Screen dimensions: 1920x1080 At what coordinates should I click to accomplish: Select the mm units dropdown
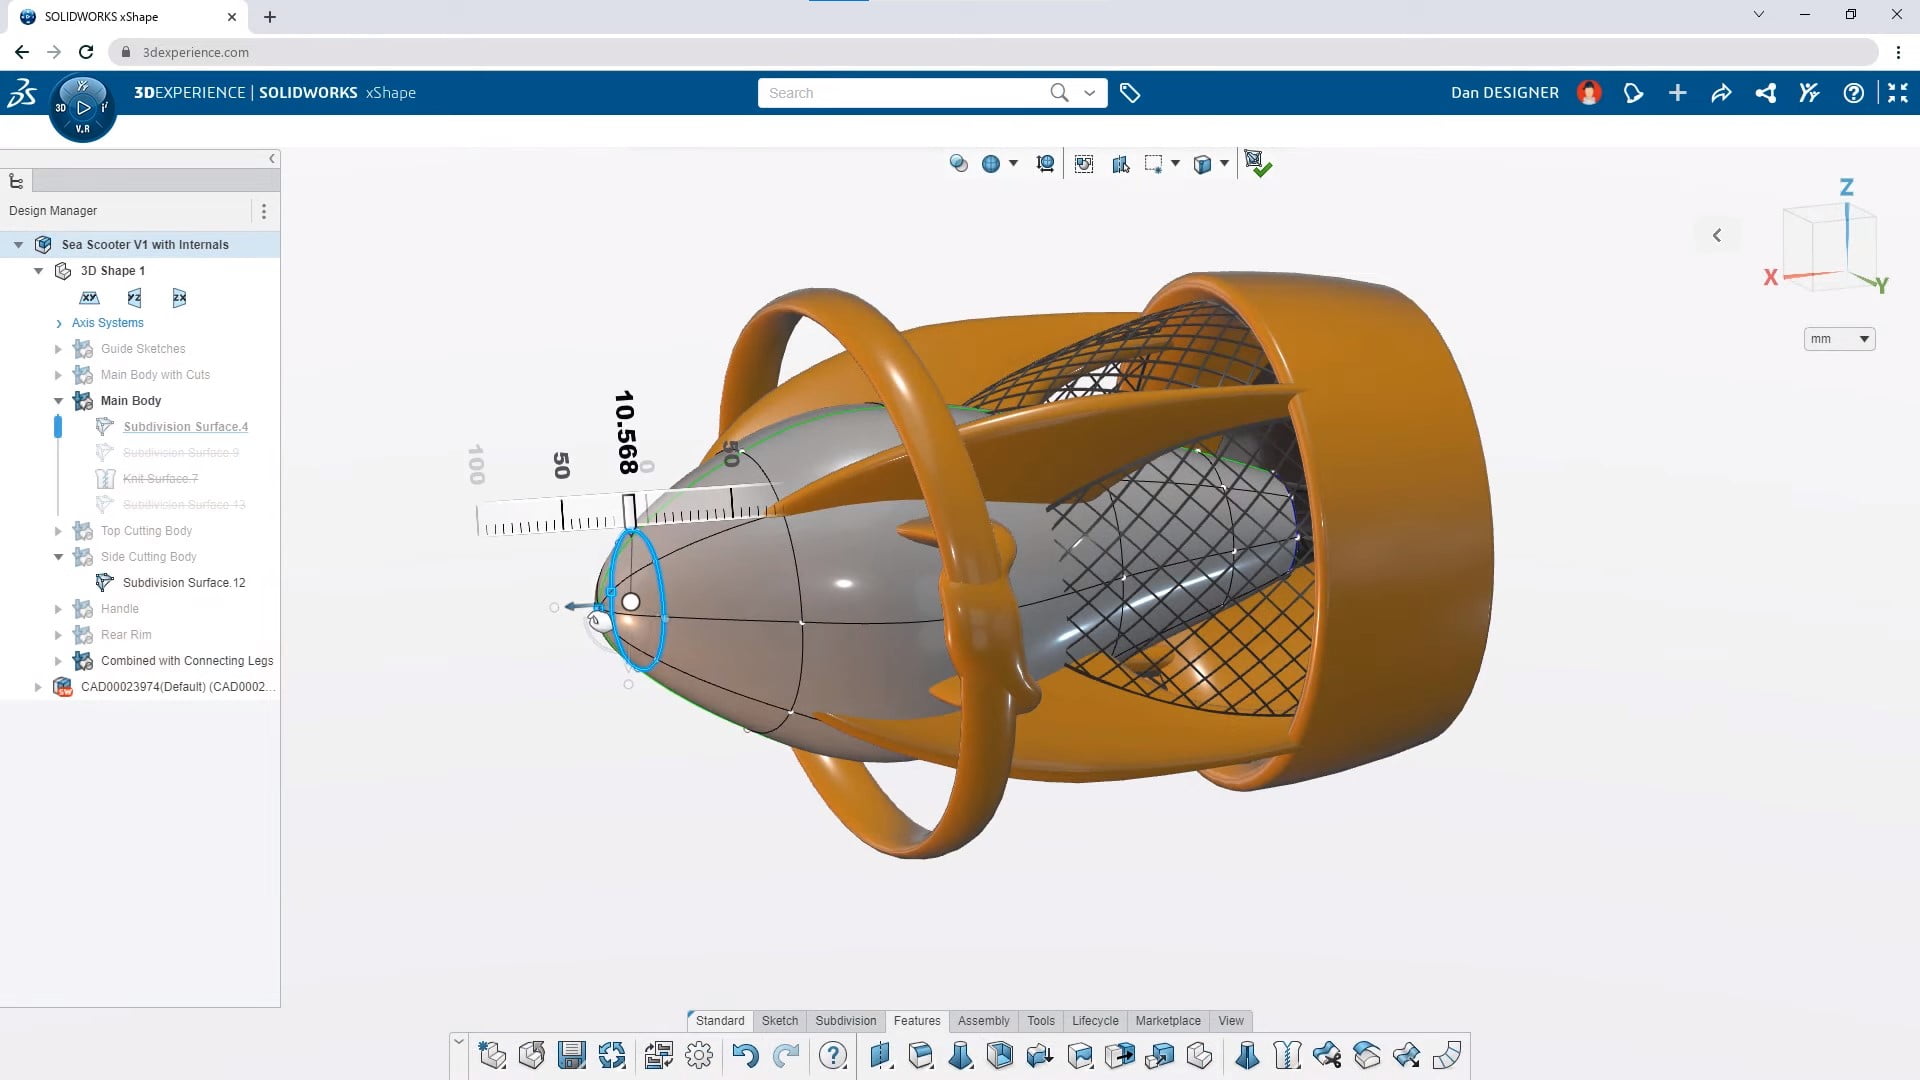tap(1840, 339)
